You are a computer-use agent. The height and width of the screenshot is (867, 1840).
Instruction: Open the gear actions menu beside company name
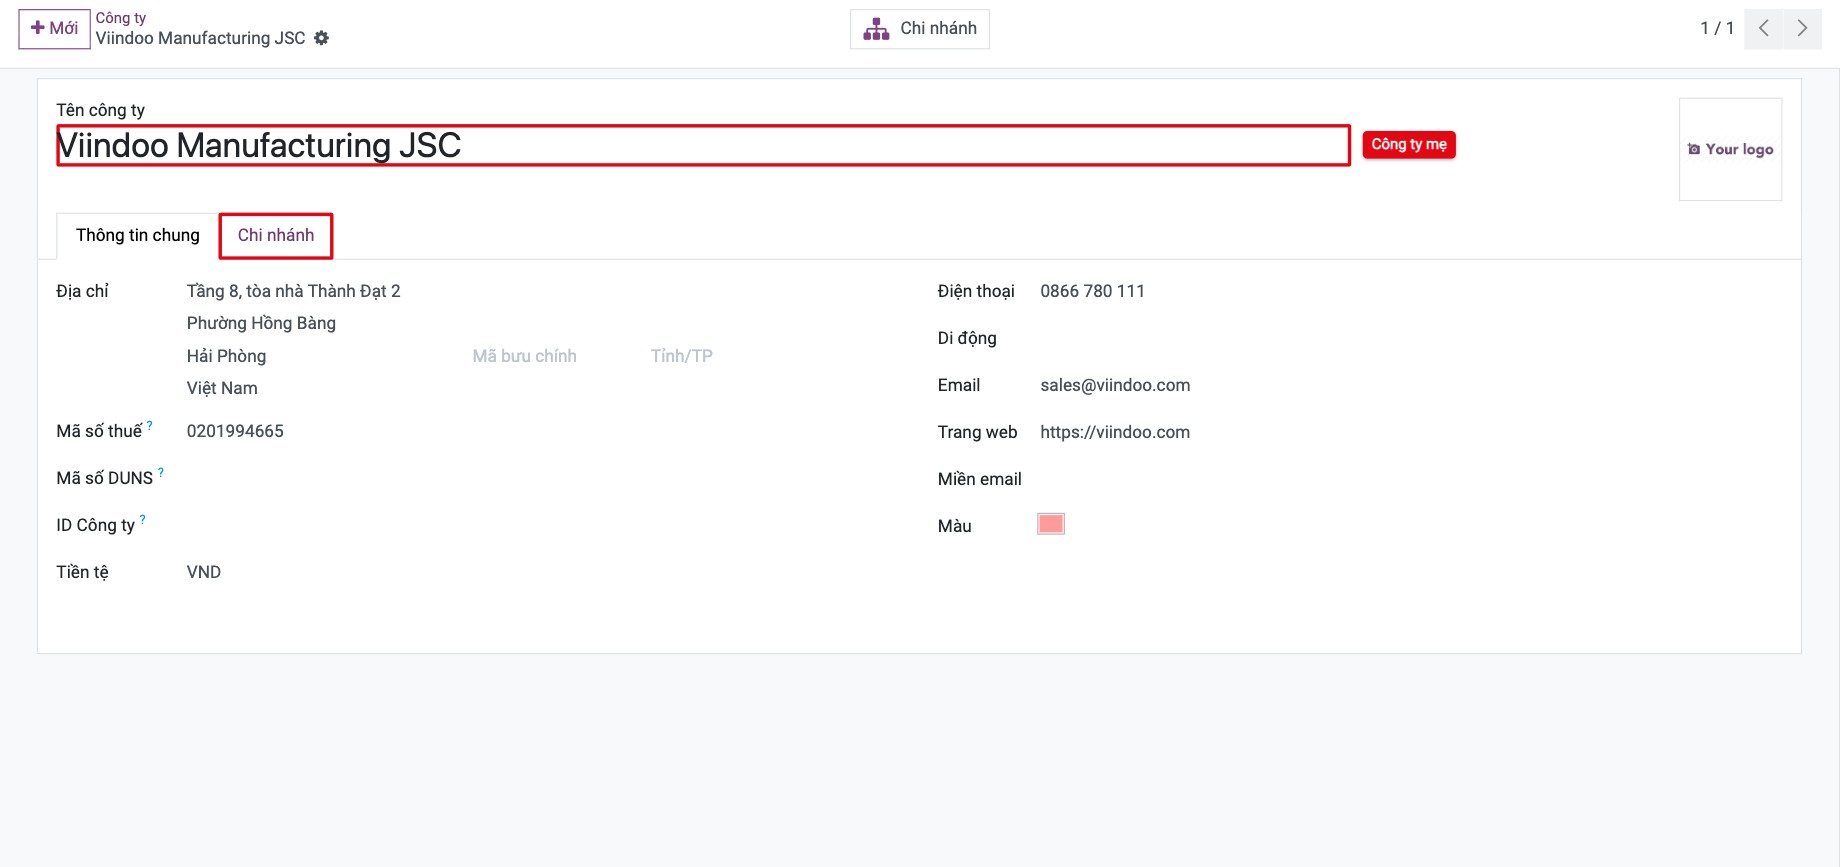point(321,38)
